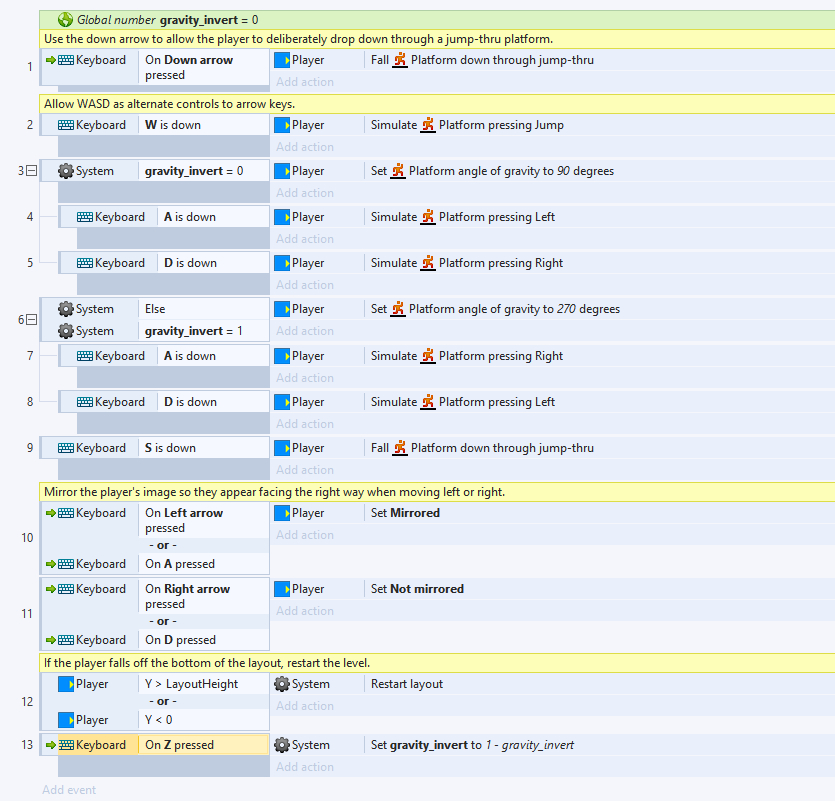The image size is (835, 801).
Task: Click 'Add action' under the 'S is down' event
Action: [305, 470]
